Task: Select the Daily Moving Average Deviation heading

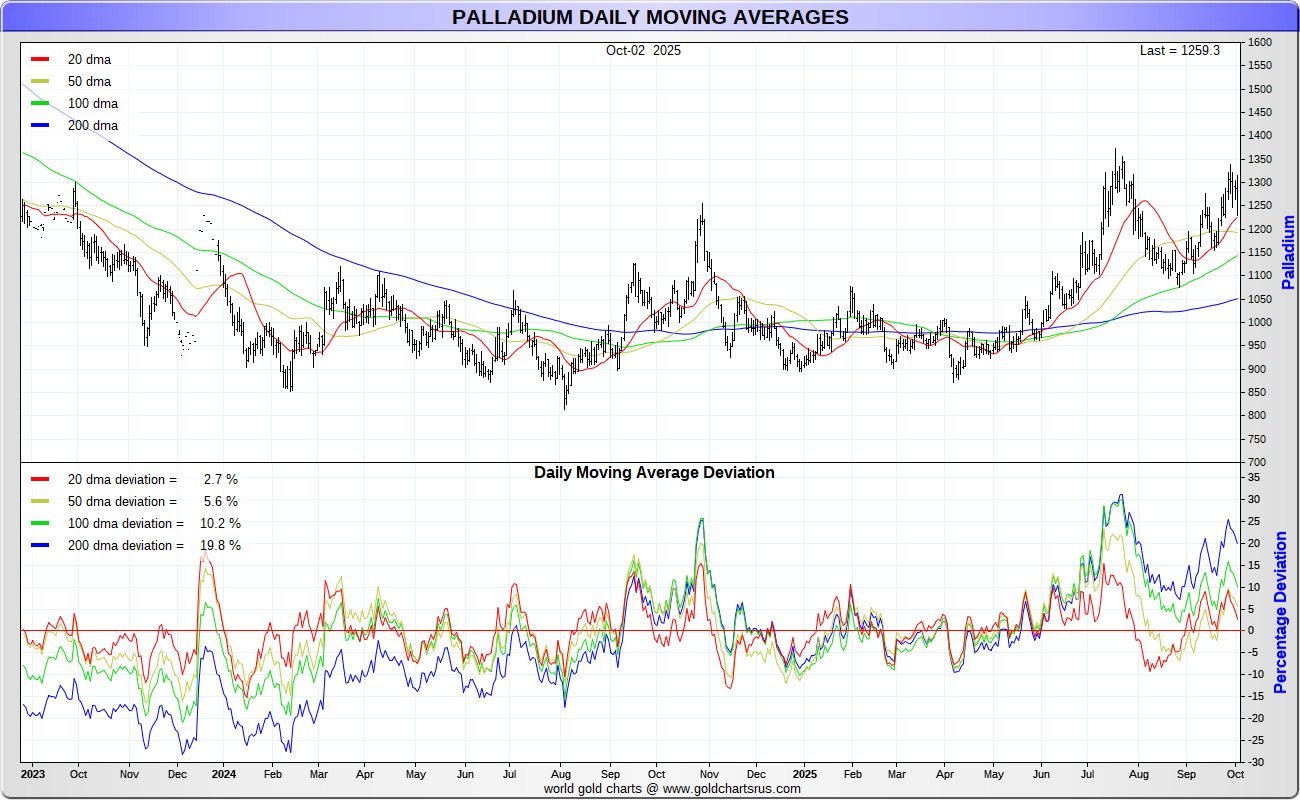Action: pos(654,472)
